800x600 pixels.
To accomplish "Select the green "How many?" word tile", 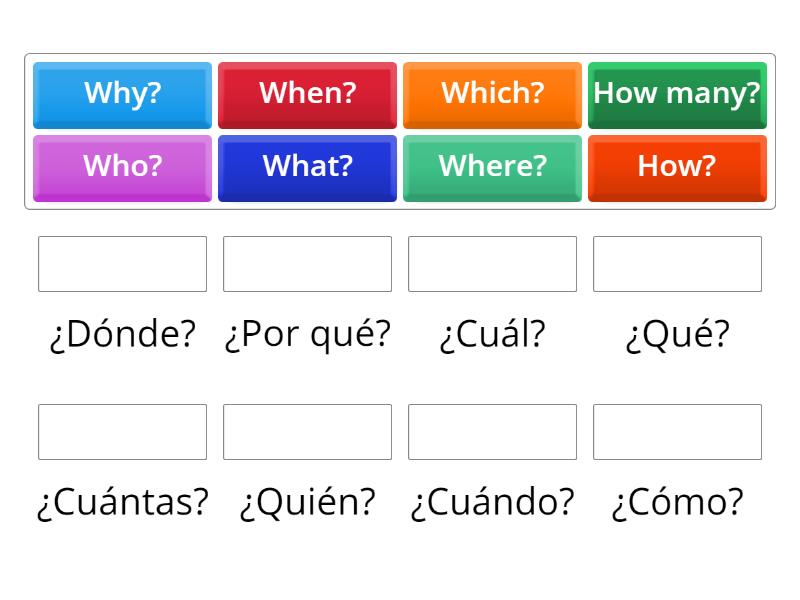I will pyautogui.click(x=677, y=93).
